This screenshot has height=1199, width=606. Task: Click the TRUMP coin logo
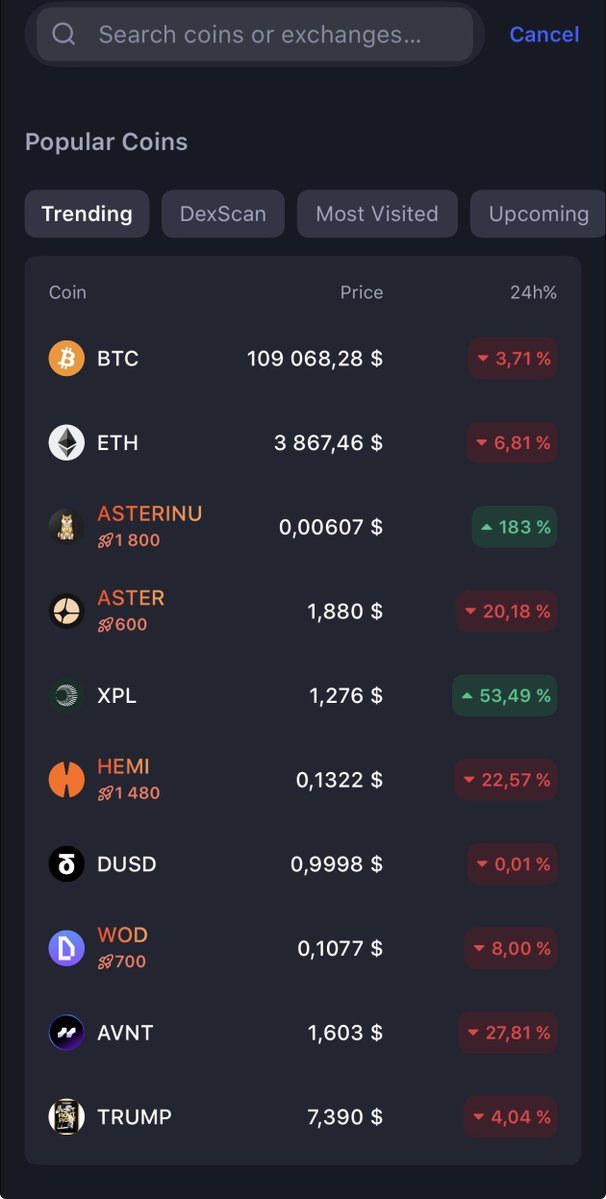67,1116
